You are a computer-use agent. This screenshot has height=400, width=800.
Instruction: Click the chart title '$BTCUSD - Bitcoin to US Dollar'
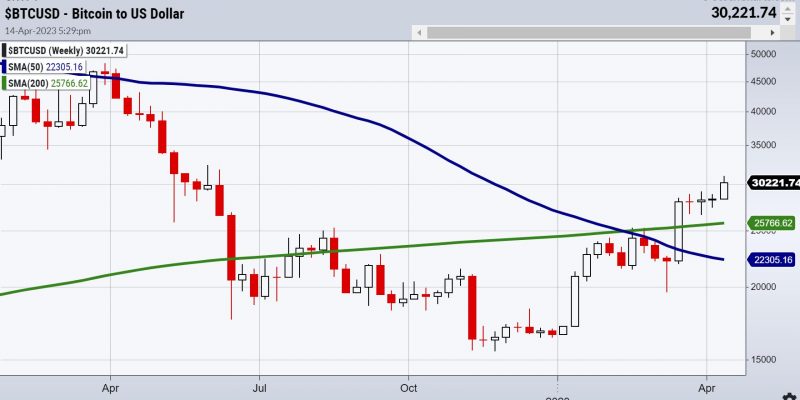click(x=95, y=14)
